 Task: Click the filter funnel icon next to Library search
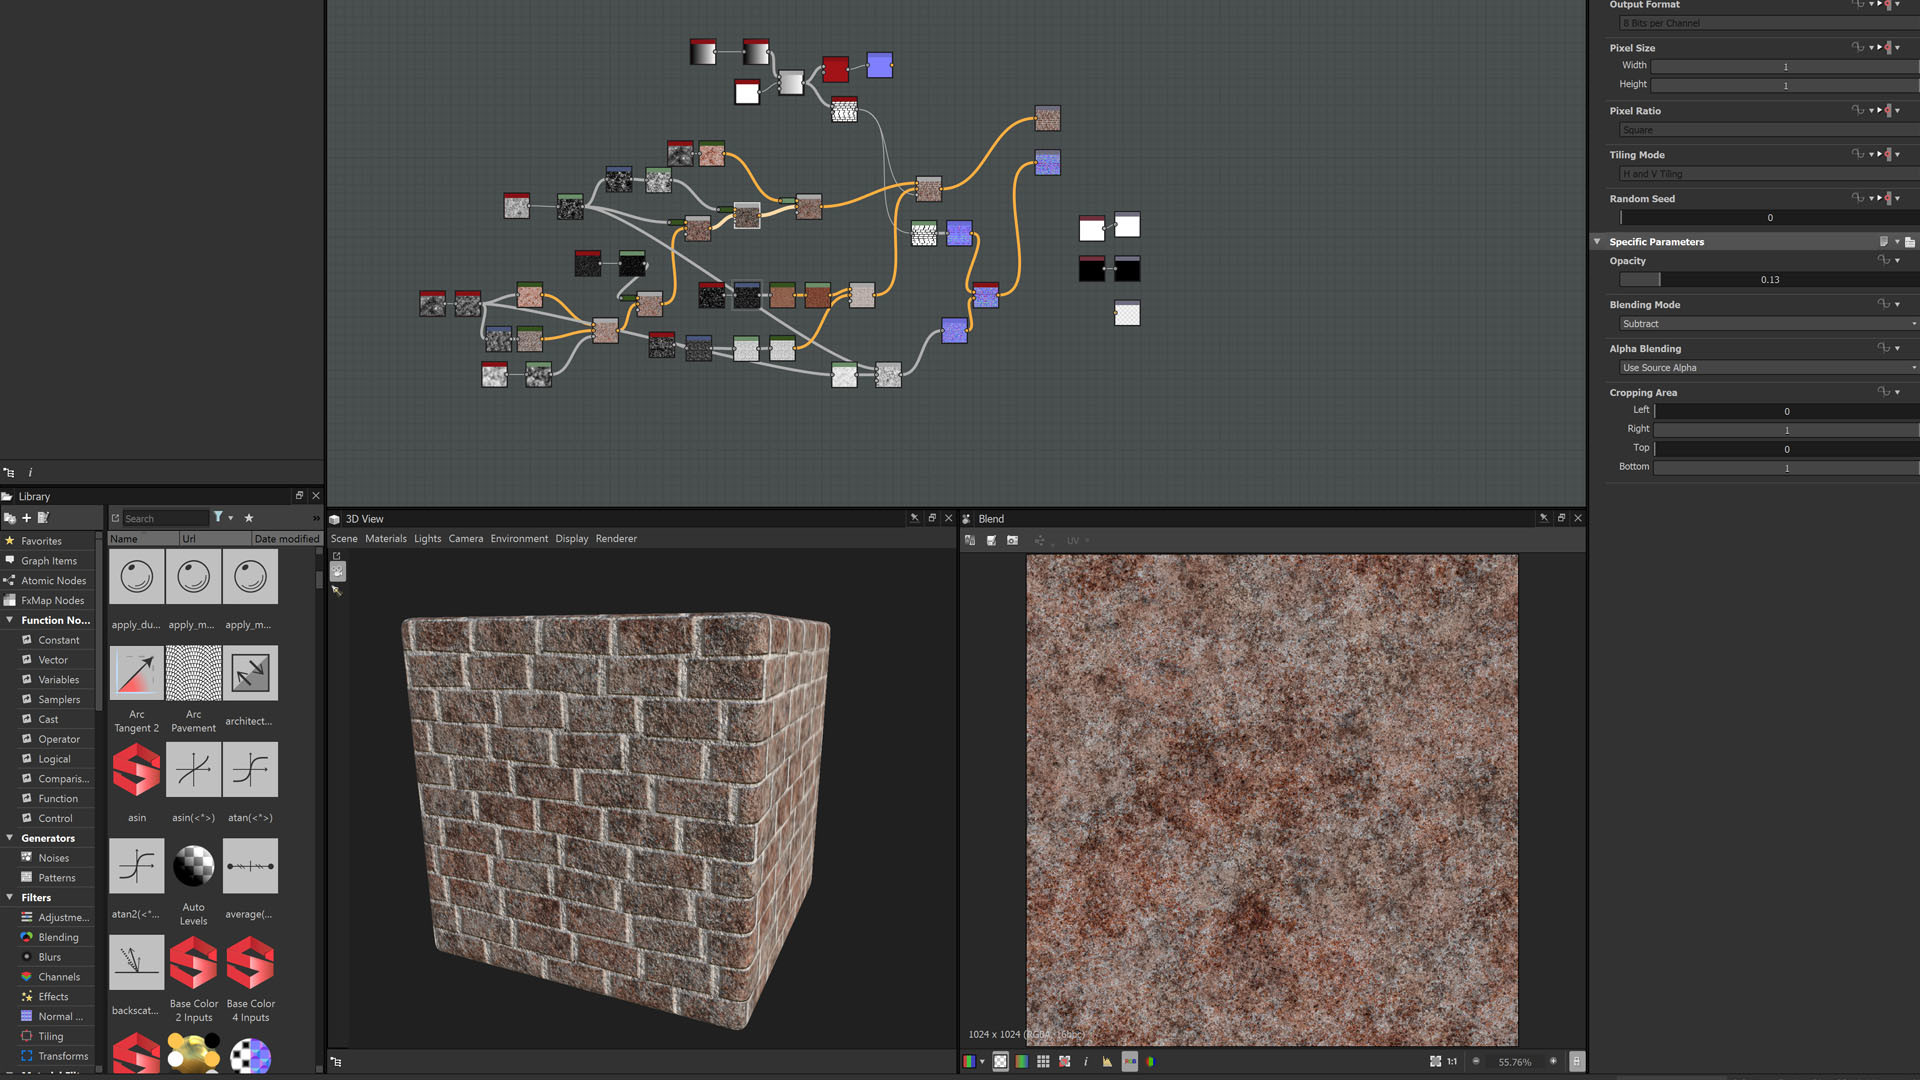tap(218, 518)
